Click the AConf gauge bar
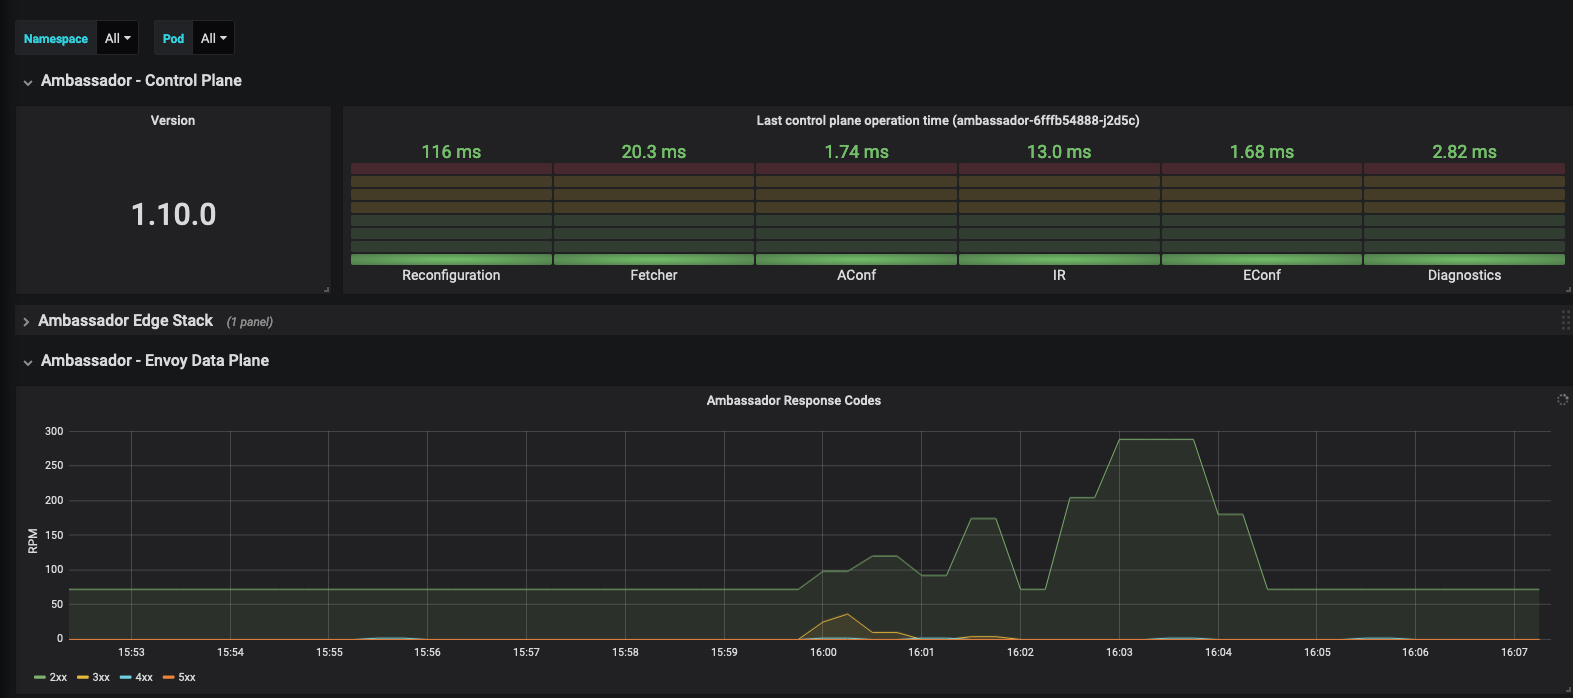Screen dimensions: 1573x698 coord(857,214)
